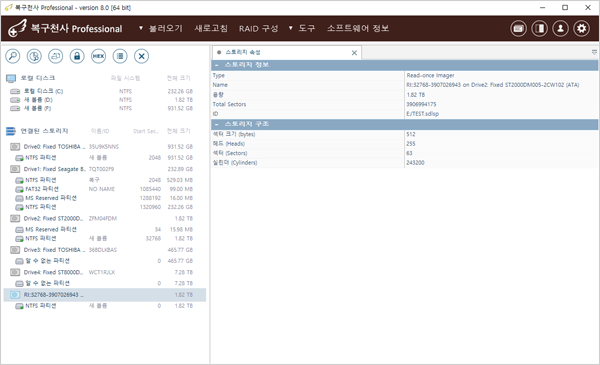This screenshot has height=365, width=600.
Task: Click the disk image tool icon beside the lock
Action: [x=55, y=56]
